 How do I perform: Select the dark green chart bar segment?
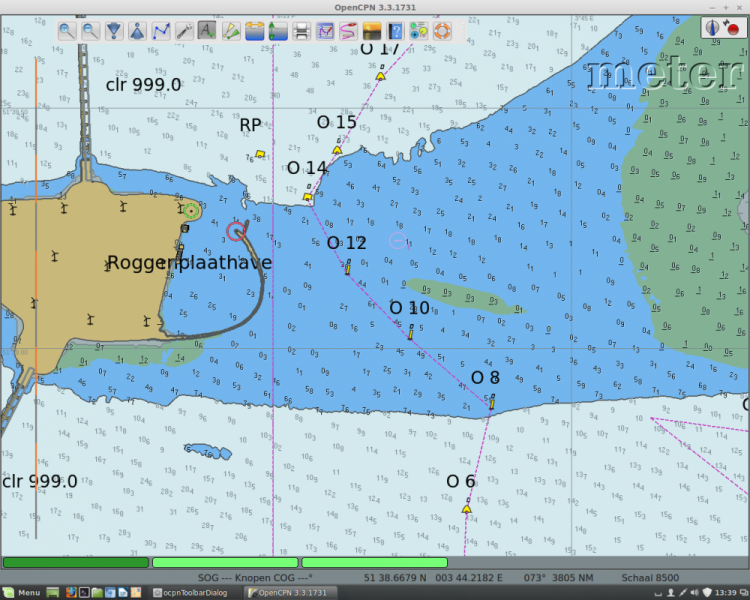(x=76, y=563)
